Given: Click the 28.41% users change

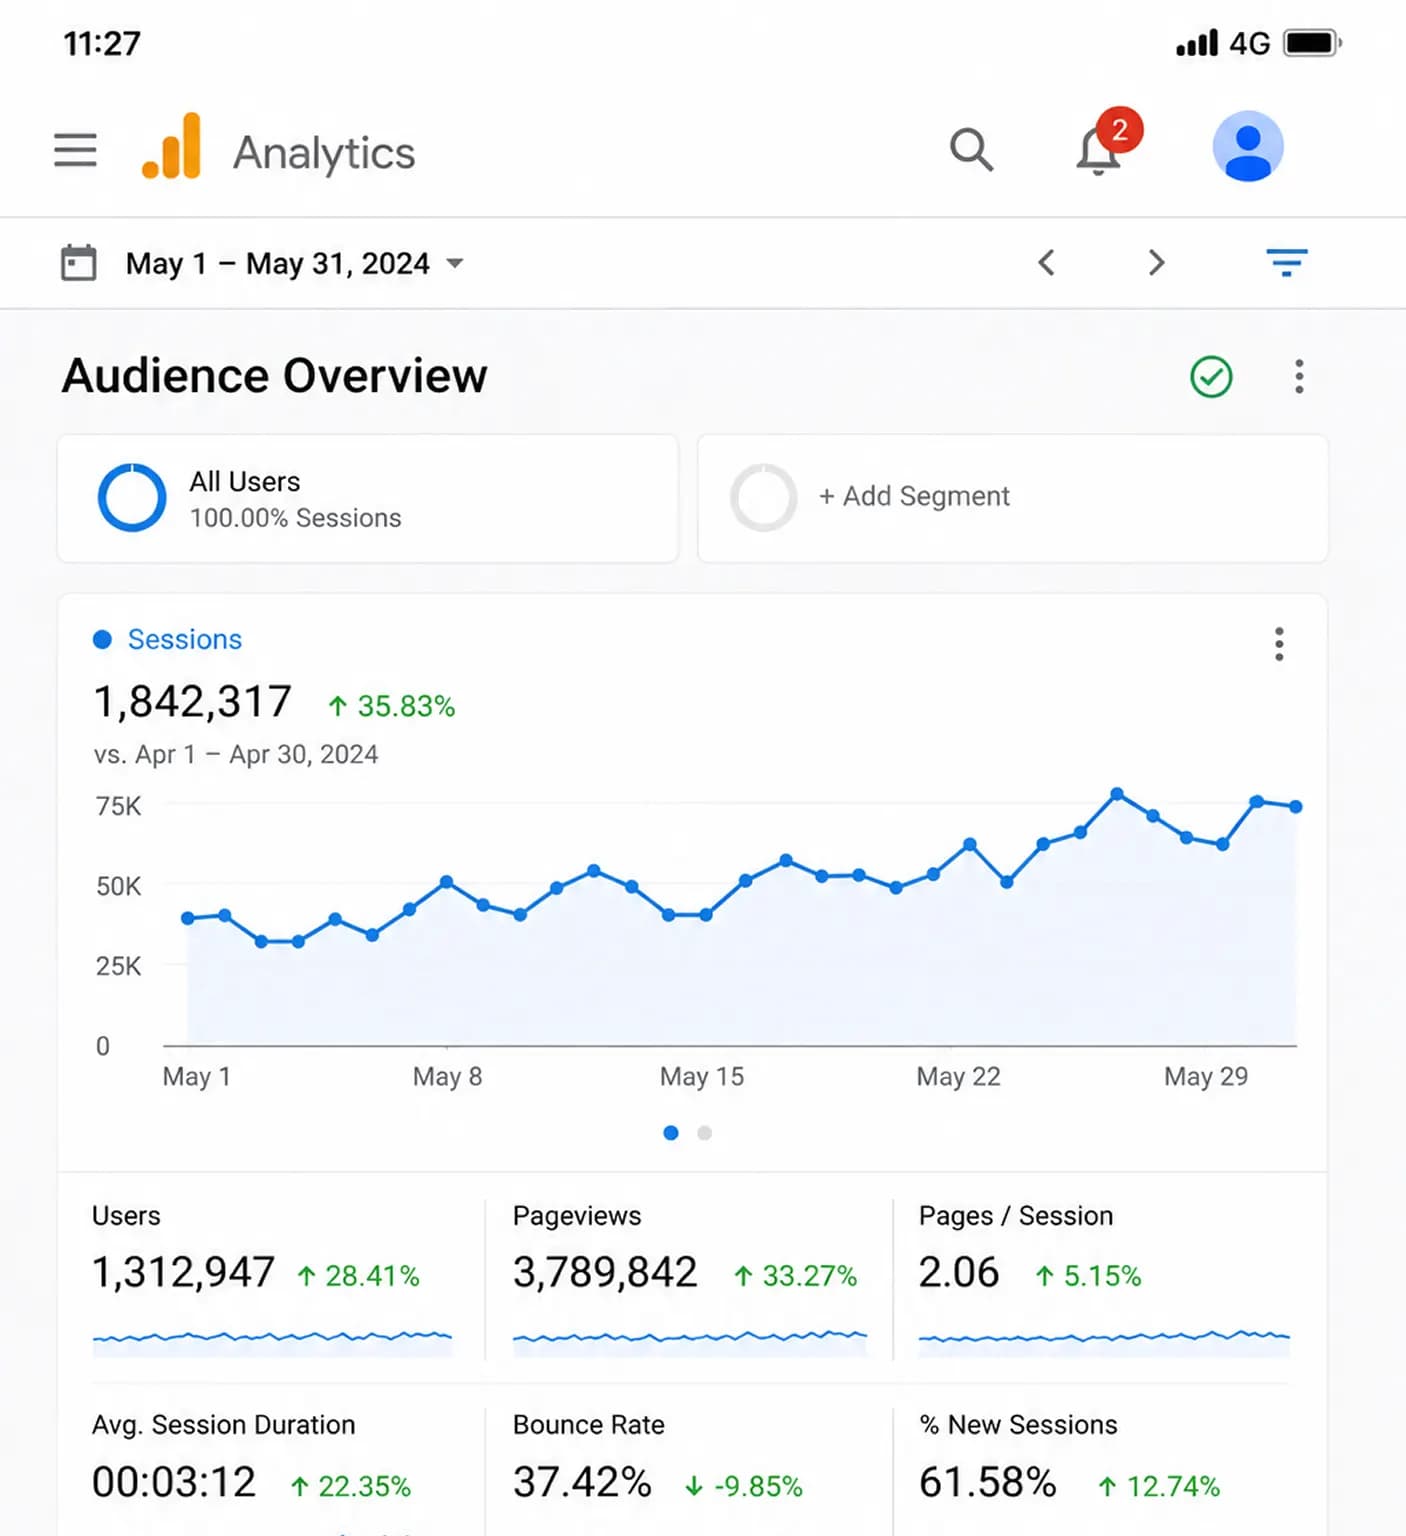Looking at the screenshot, I should pyautogui.click(x=358, y=1276).
